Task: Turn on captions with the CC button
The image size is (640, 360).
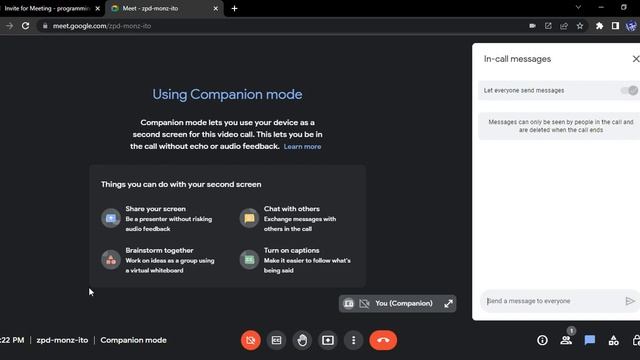Action: click(276, 340)
